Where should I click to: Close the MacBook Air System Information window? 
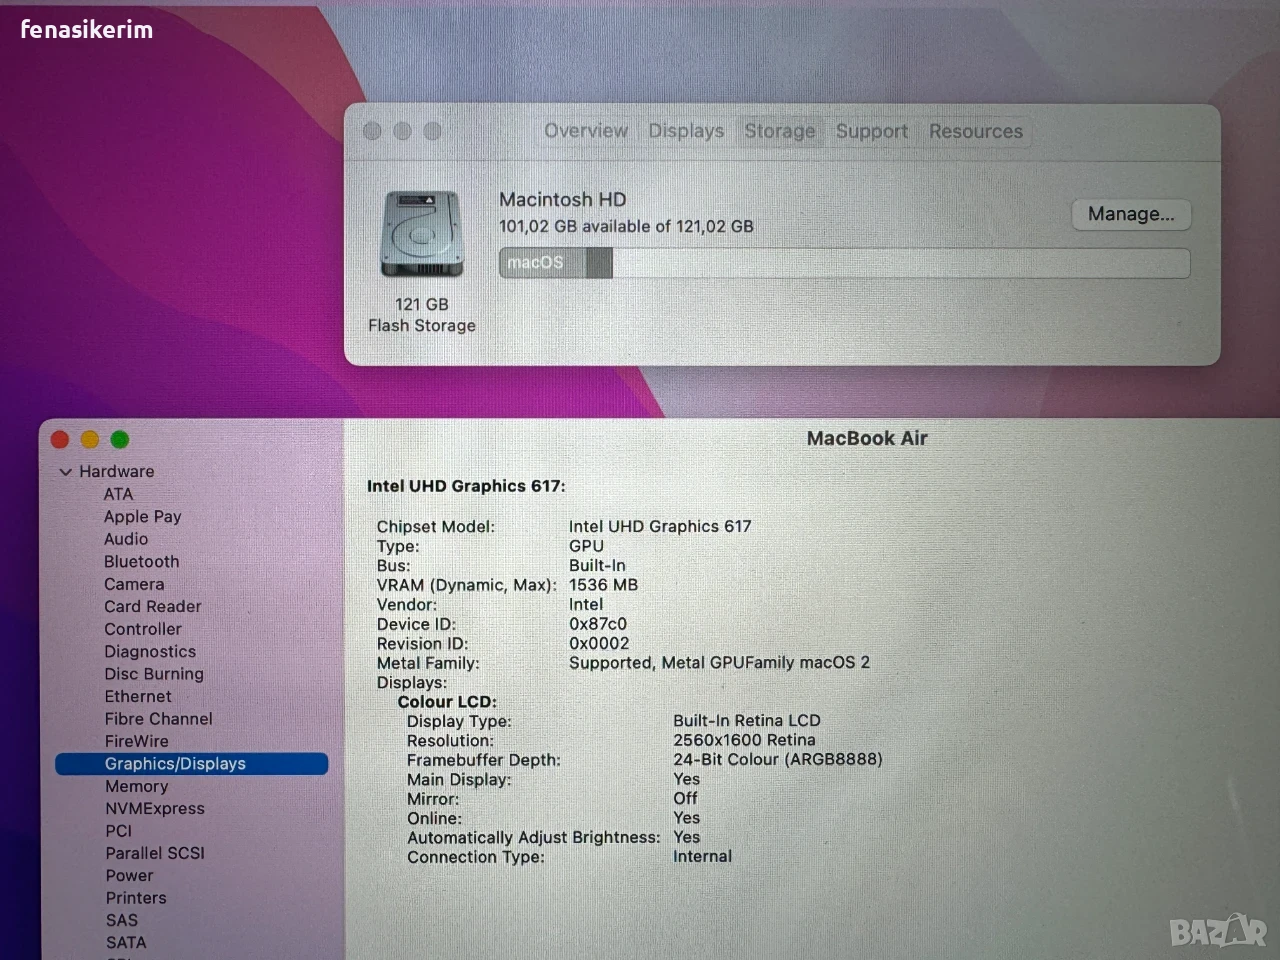tap(60, 440)
